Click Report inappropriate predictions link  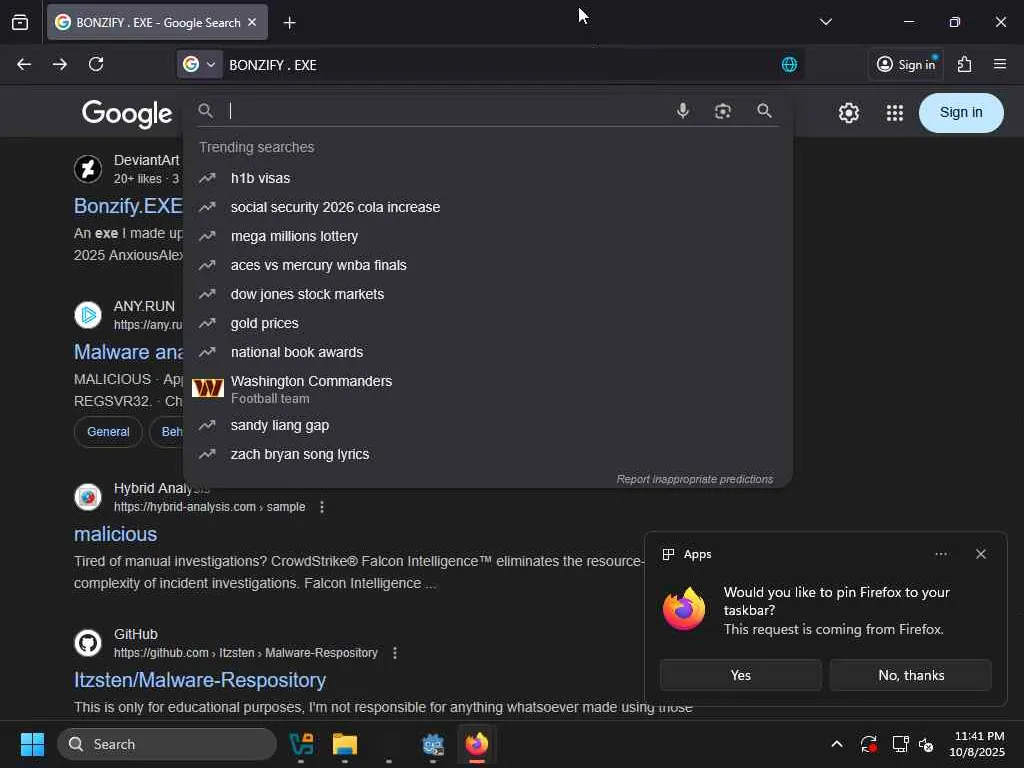tap(694, 479)
